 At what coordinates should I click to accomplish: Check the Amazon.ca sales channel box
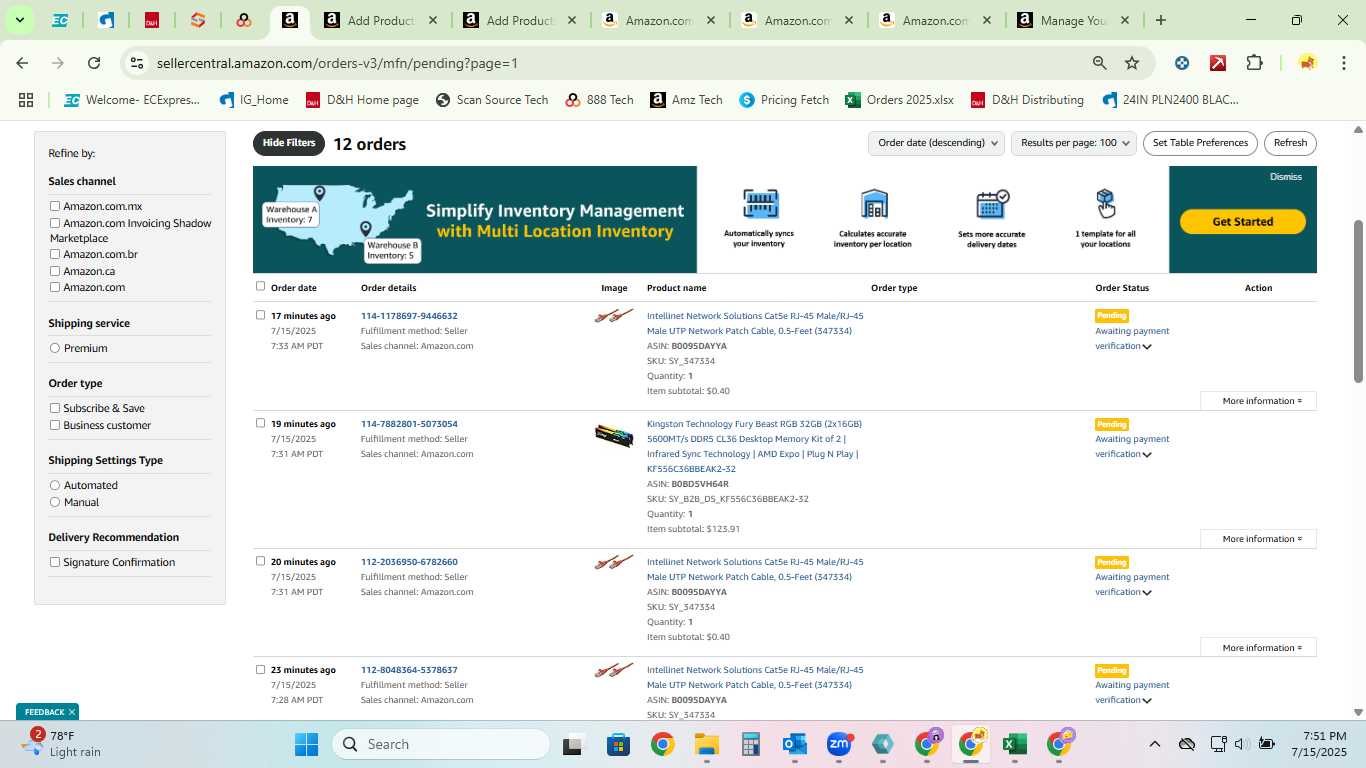click(x=55, y=271)
